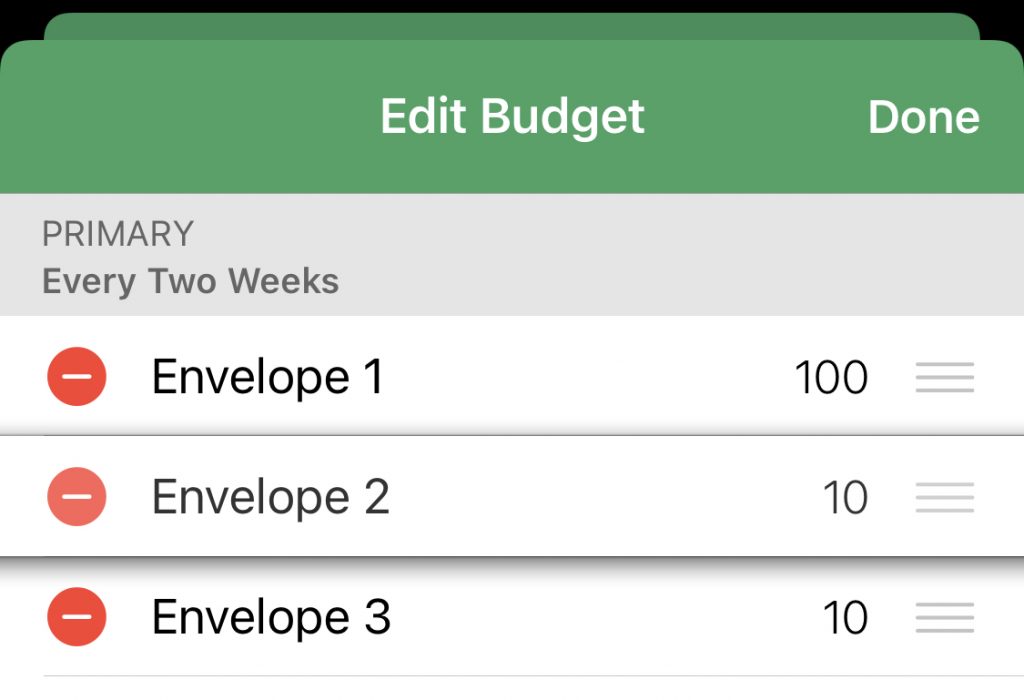1024x700 pixels.
Task: Select the PRIMARY section header
Action: pos(118,234)
